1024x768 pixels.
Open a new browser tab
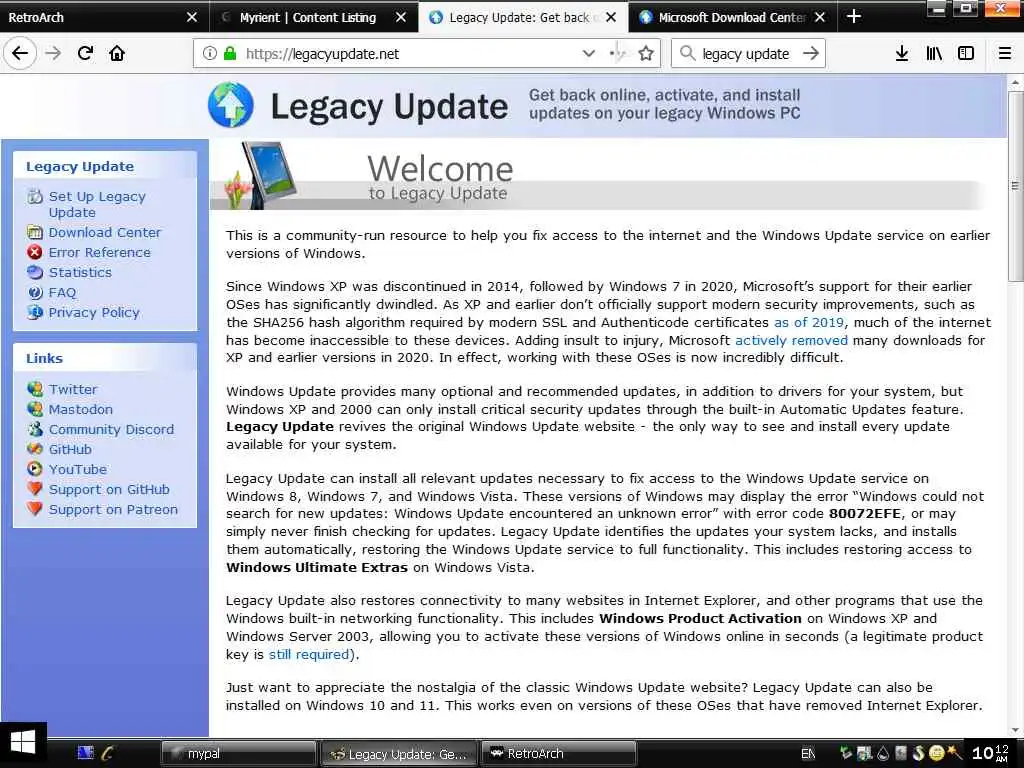[x=854, y=17]
